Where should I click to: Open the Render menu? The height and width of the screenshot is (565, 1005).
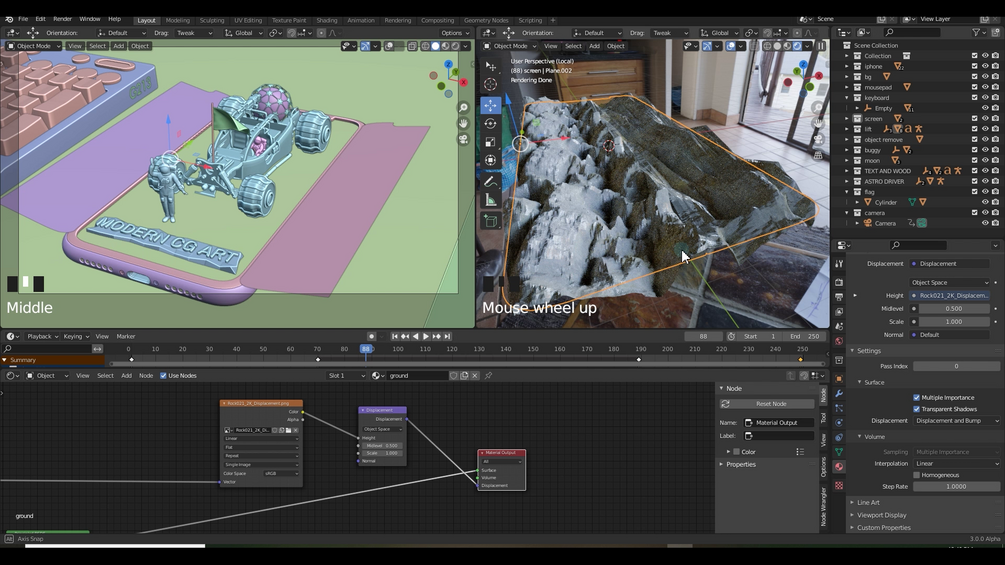click(x=62, y=19)
